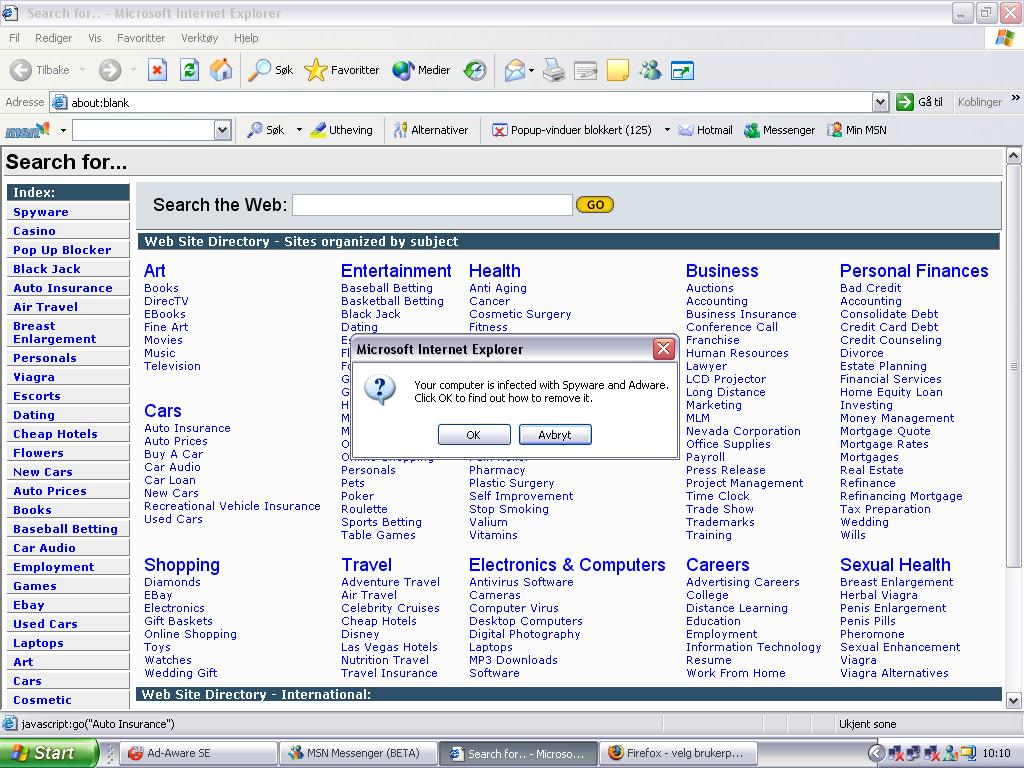Expand MSN toolbar search box dropdown
The width and height of the screenshot is (1024, 768).
[223, 130]
